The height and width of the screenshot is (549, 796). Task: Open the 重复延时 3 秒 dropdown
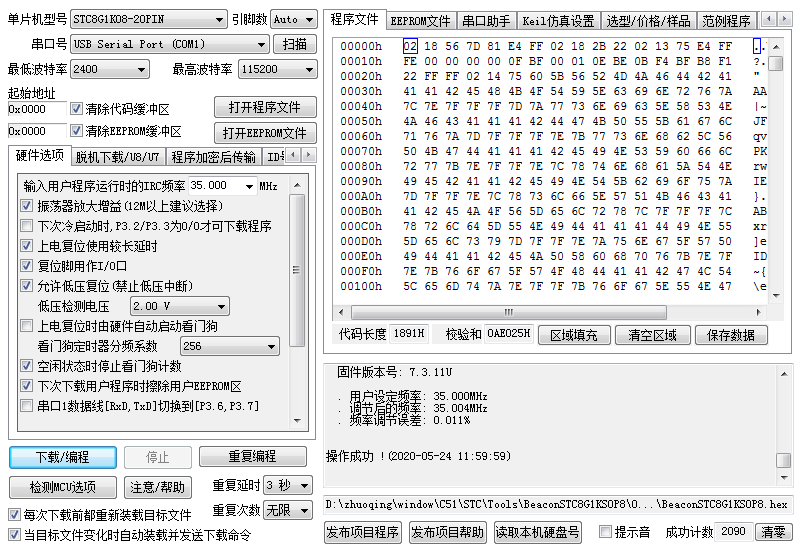pyautogui.click(x=287, y=486)
